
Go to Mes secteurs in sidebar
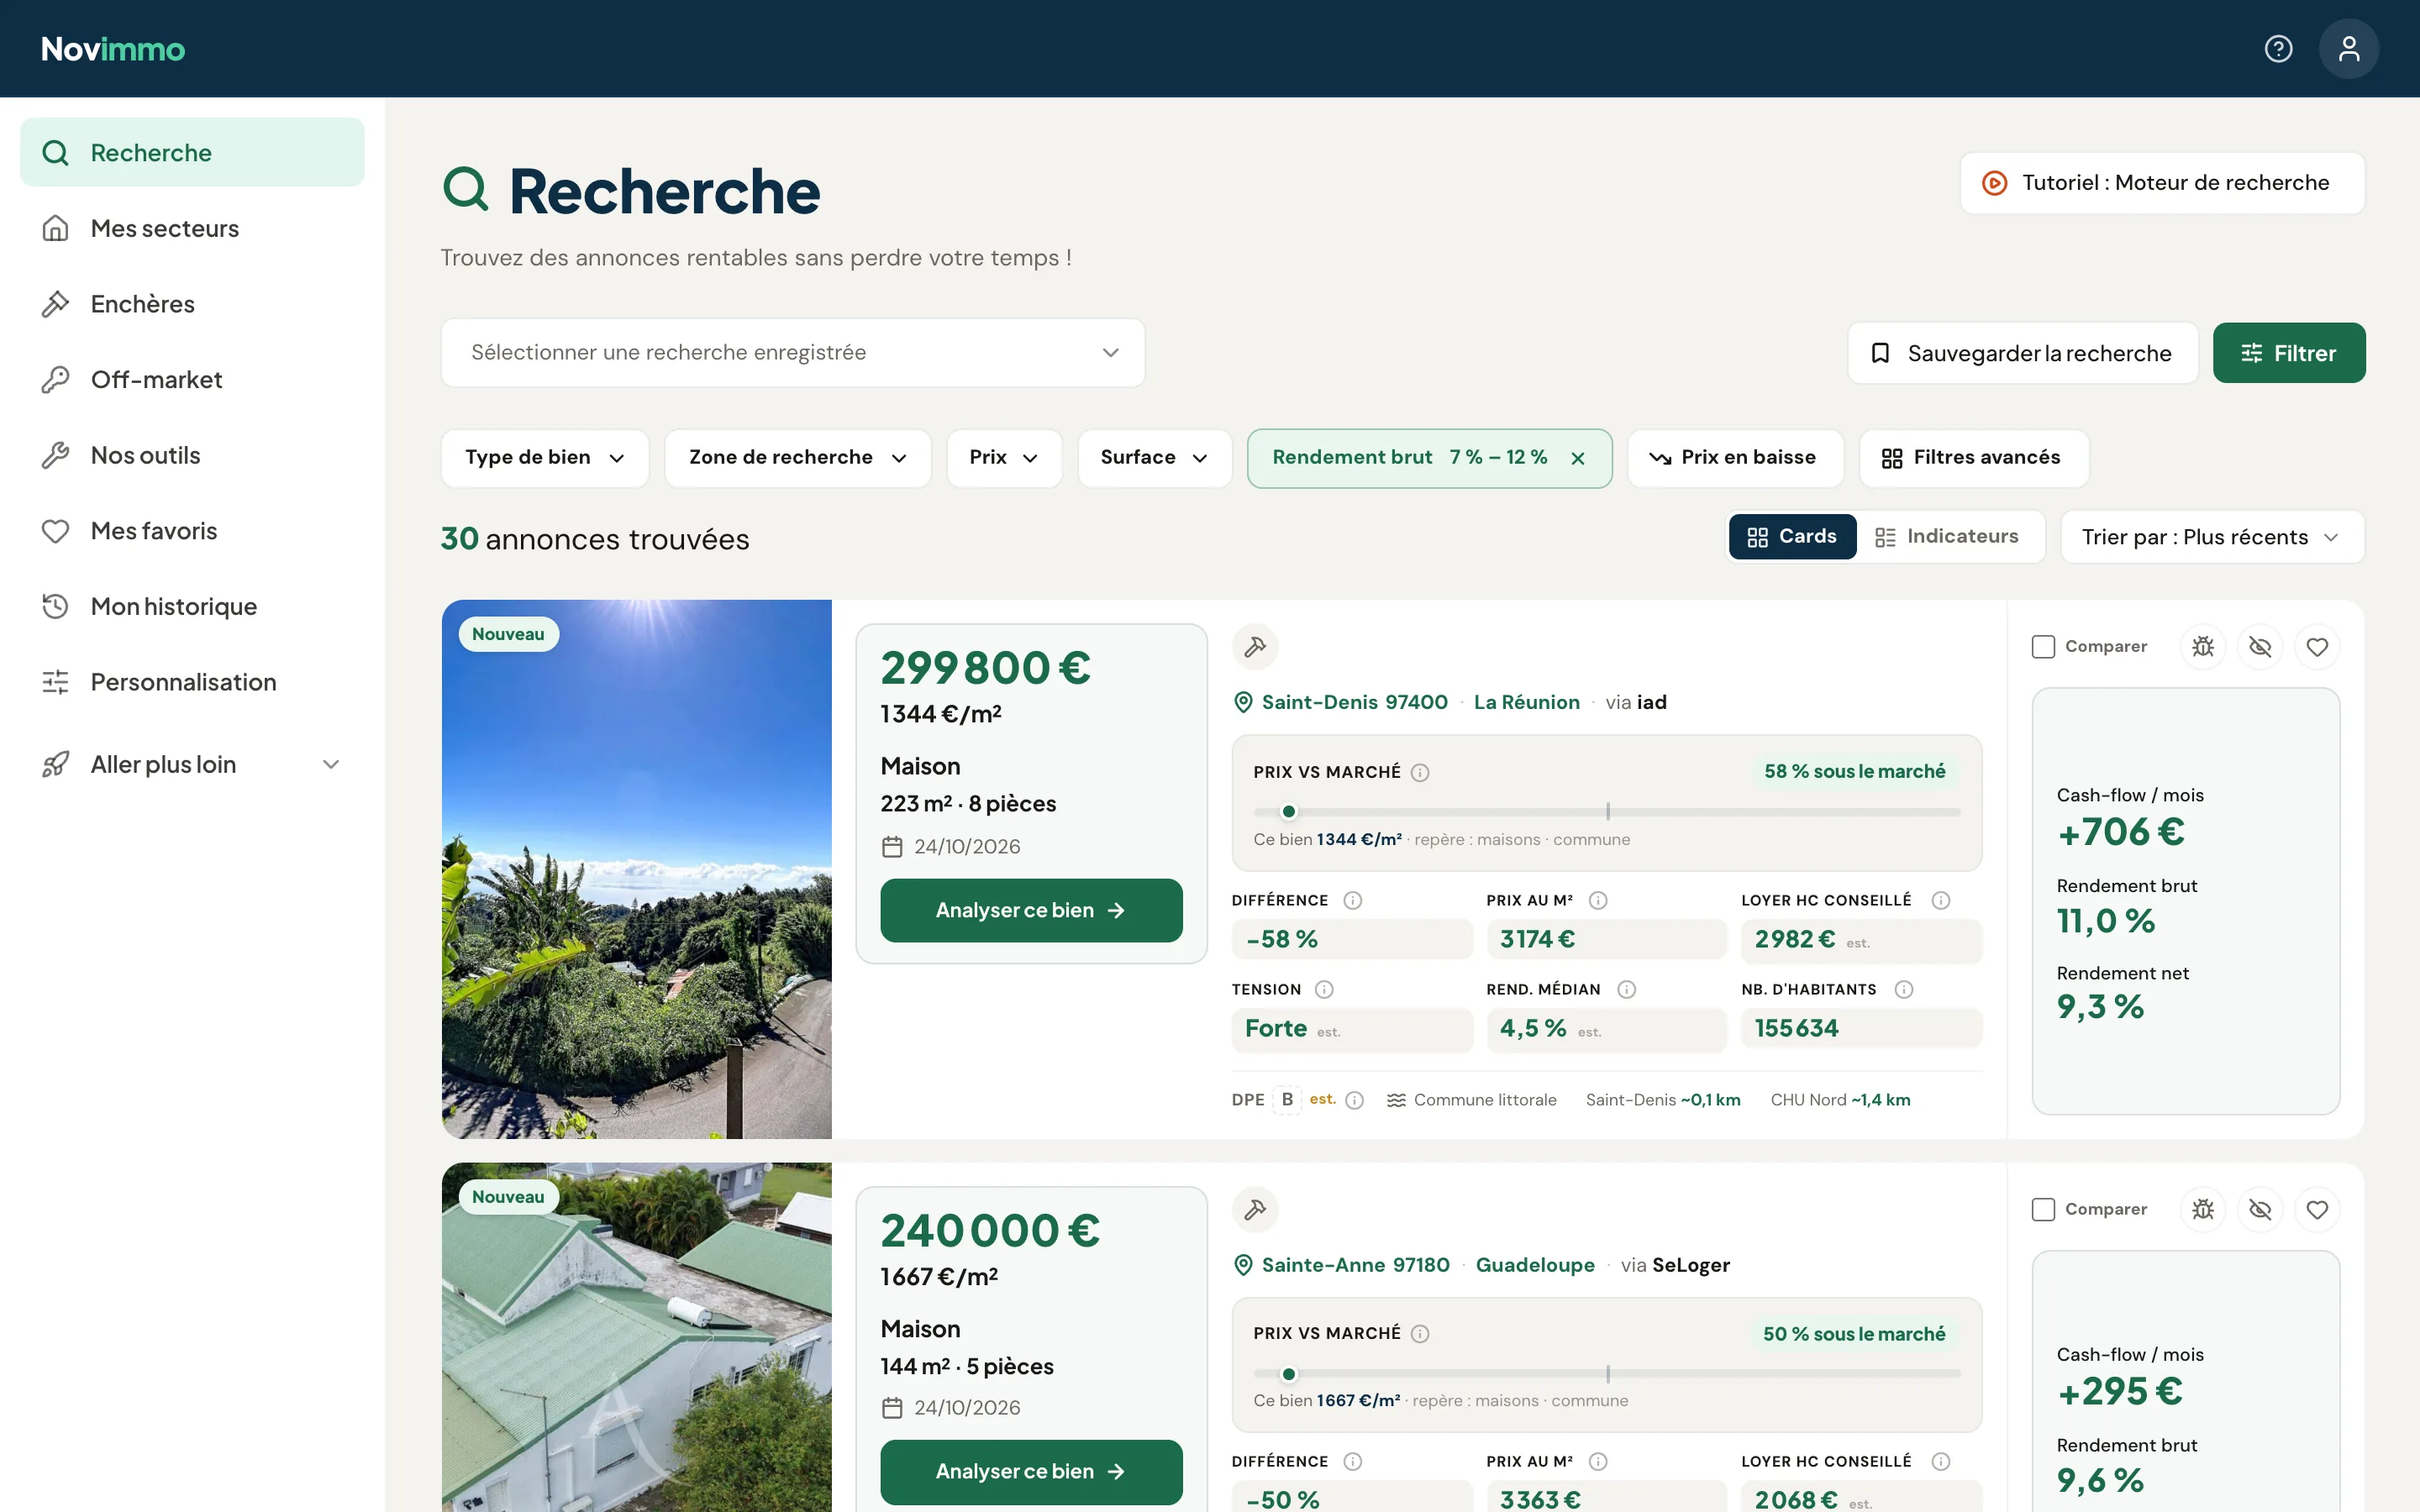point(192,229)
